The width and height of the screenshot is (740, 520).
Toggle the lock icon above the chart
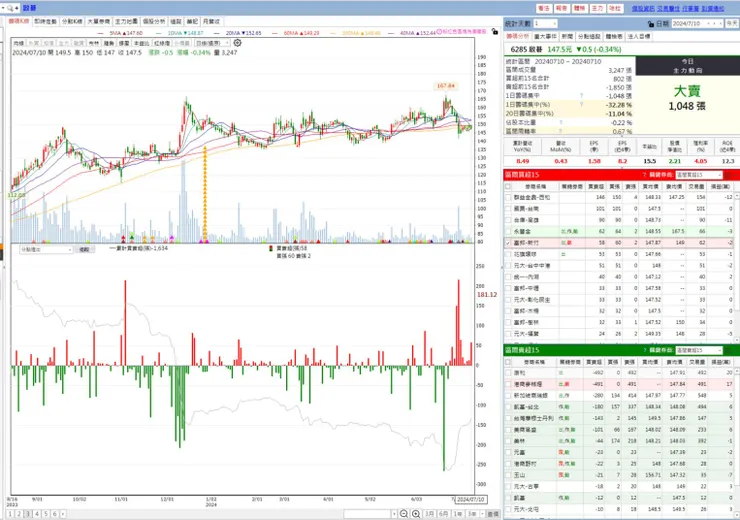coord(495,32)
